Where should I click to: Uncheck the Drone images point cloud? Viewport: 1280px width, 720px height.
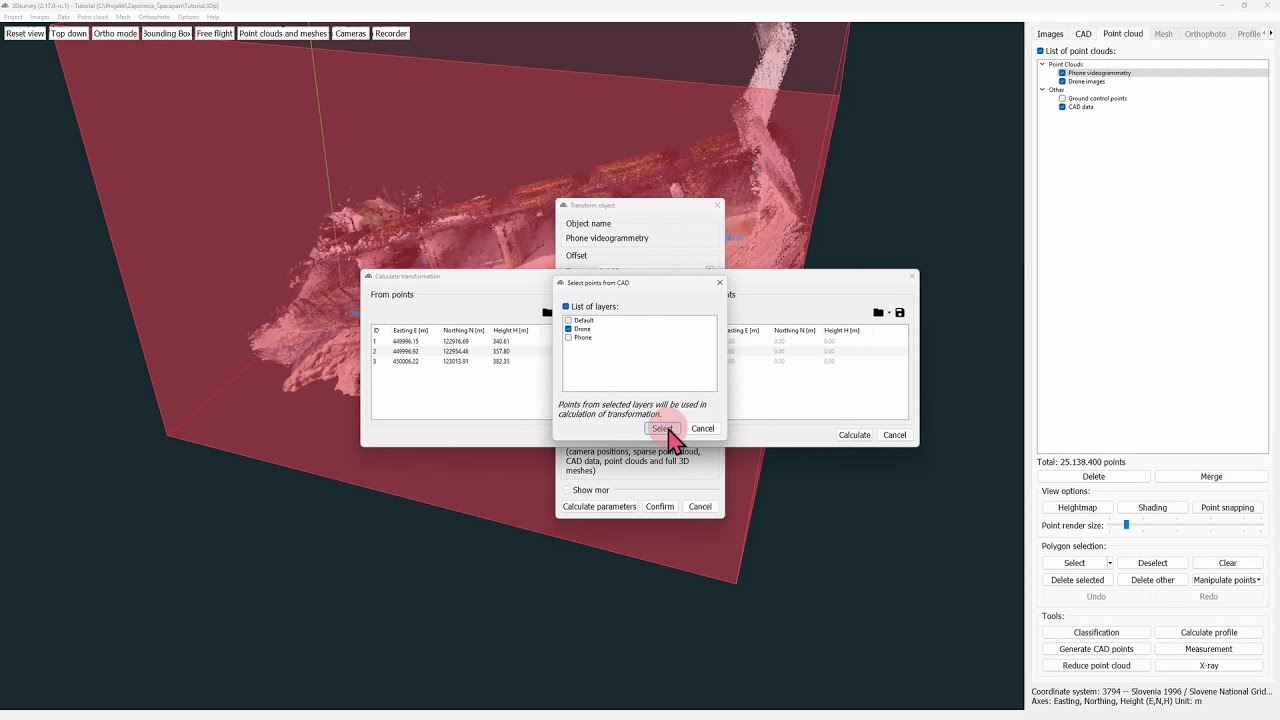click(x=1062, y=81)
